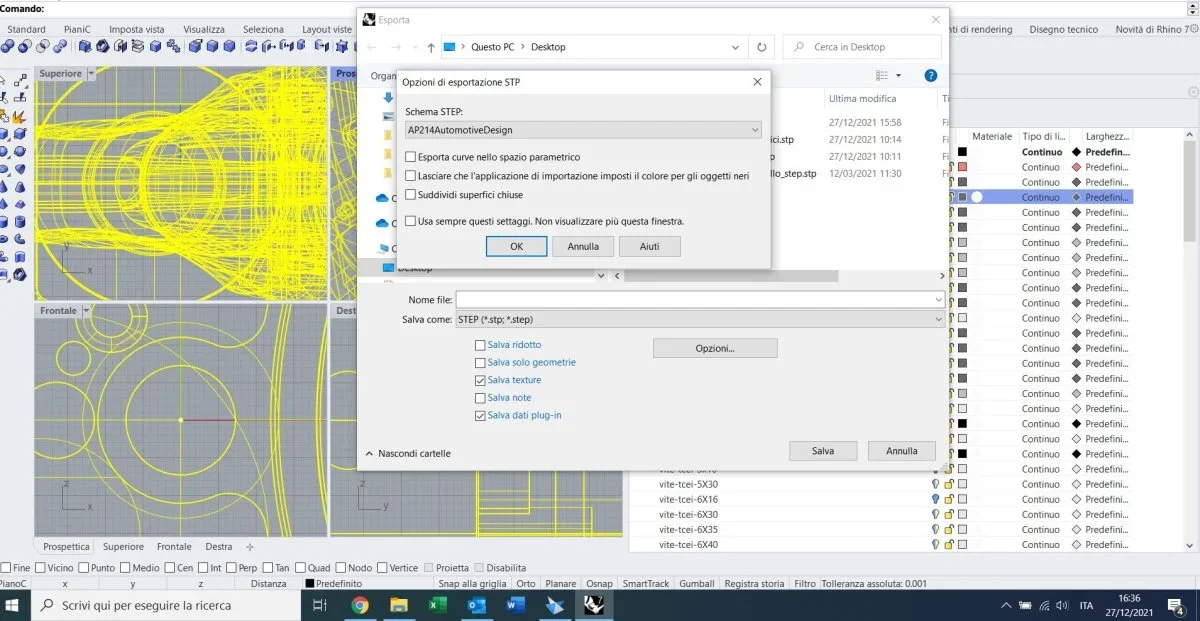Expand the 'Salva come' file type dropdown
The image size is (1200, 621).
(x=937, y=319)
